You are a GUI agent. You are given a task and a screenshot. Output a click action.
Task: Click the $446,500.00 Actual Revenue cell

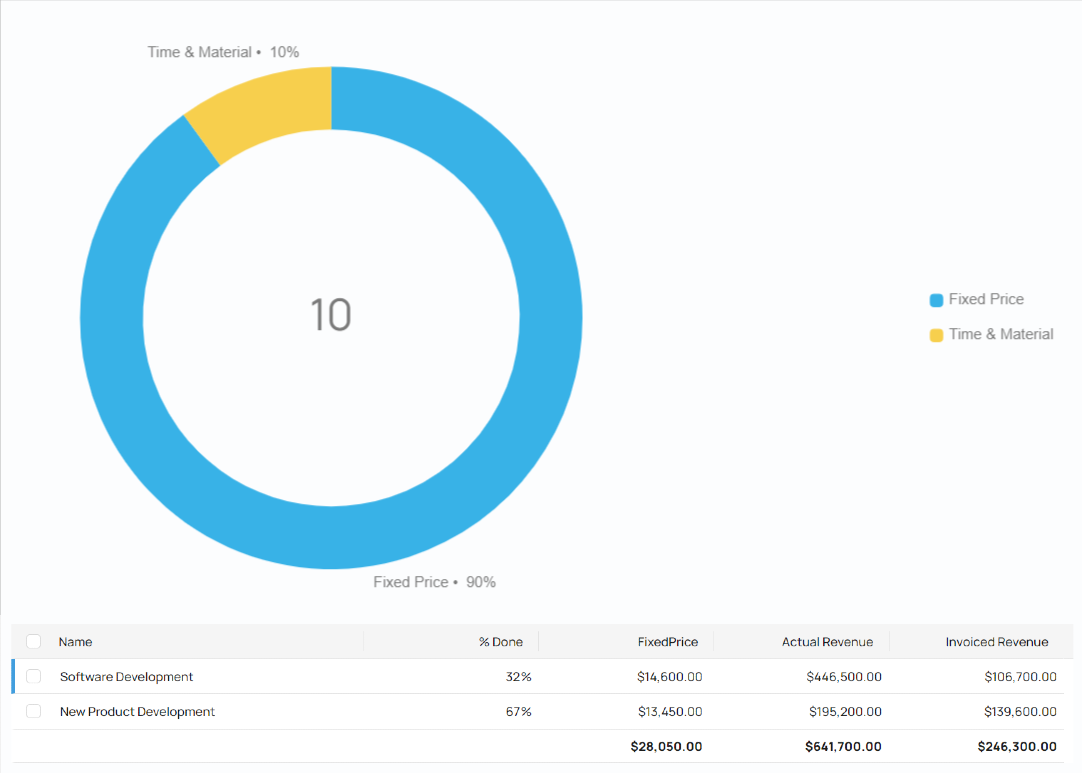pyautogui.click(x=843, y=677)
